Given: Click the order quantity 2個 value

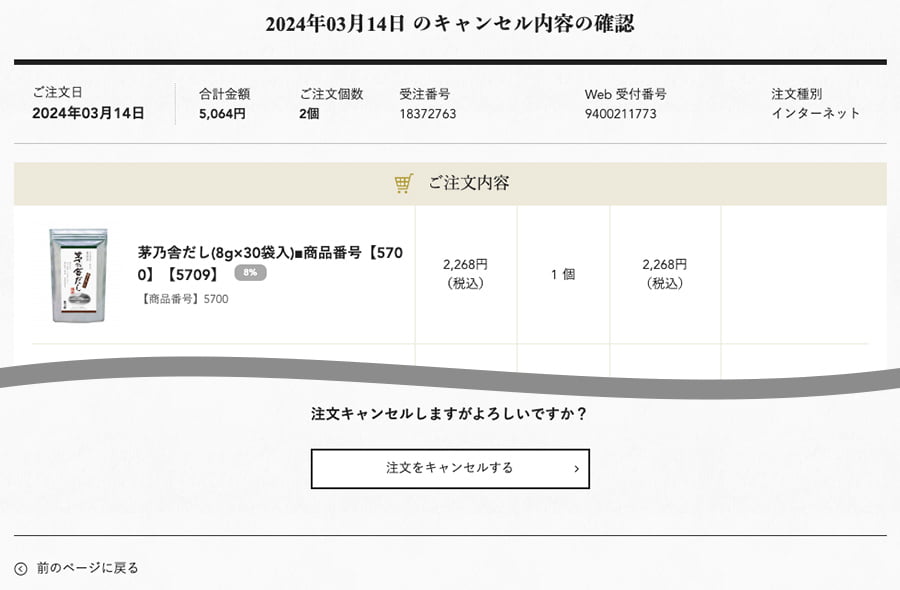Looking at the screenshot, I should pyautogui.click(x=310, y=114).
